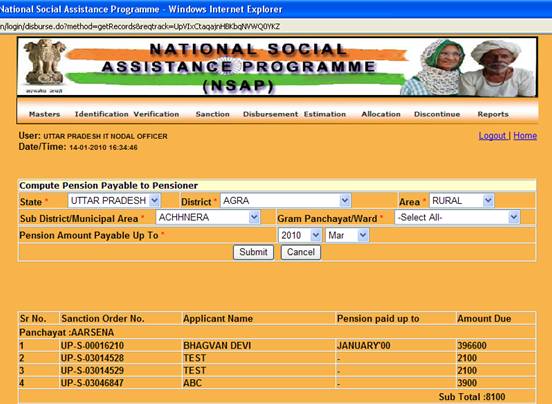Click amount 2100 in row UP-S-03014528
Viewport: 552px width, 404px height.
pos(467,358)
